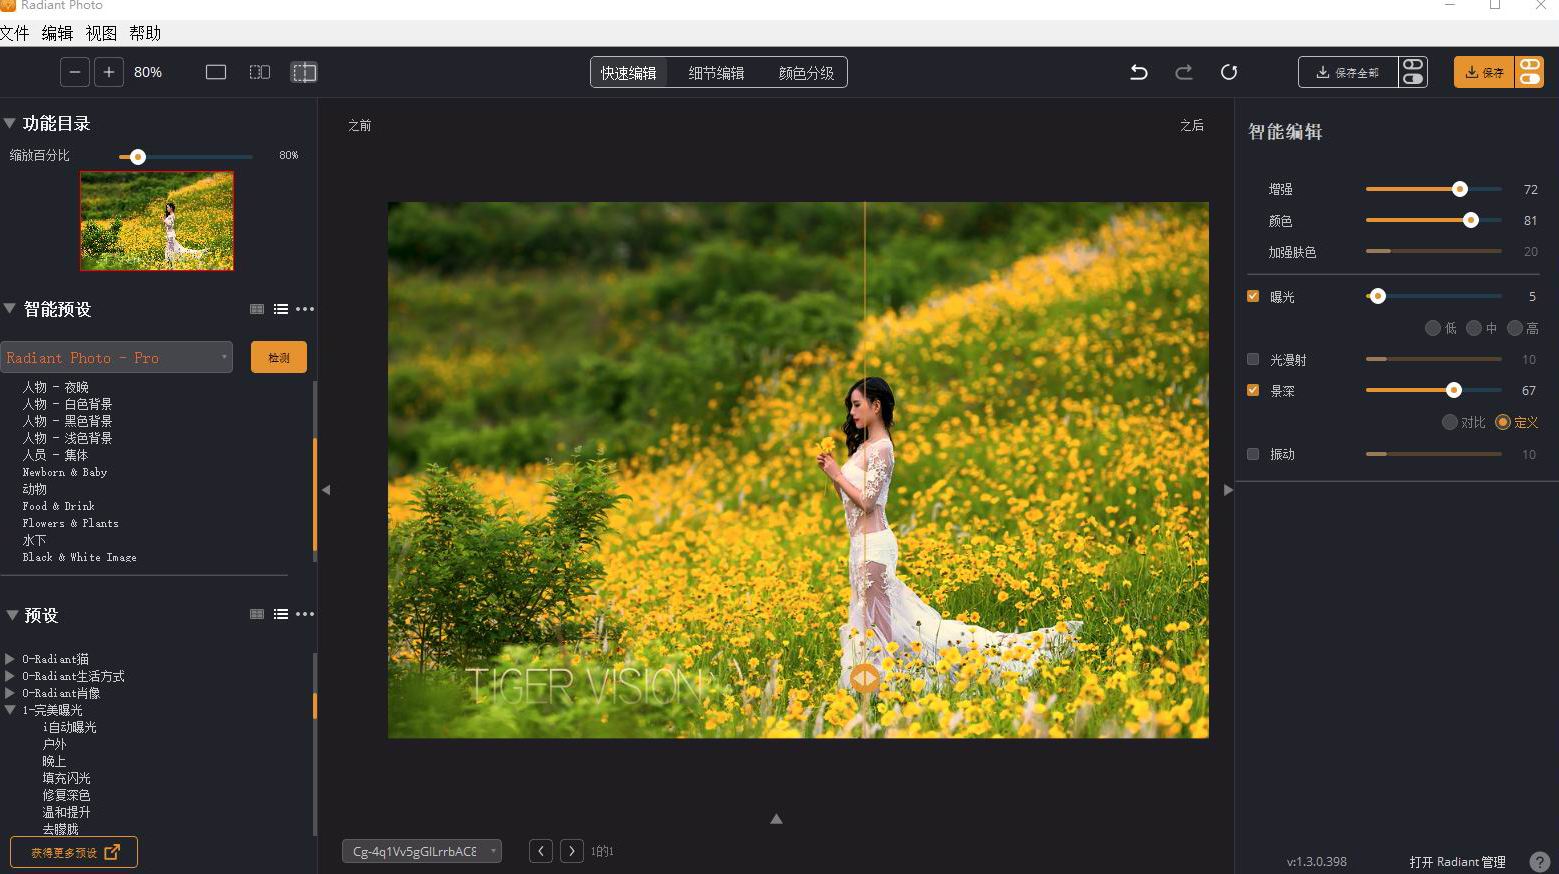Collapse the 智能预设 section
Image resolution: width=1559 pixels, height=874 pixels.
pyautogui.click(x=10, y=308)
